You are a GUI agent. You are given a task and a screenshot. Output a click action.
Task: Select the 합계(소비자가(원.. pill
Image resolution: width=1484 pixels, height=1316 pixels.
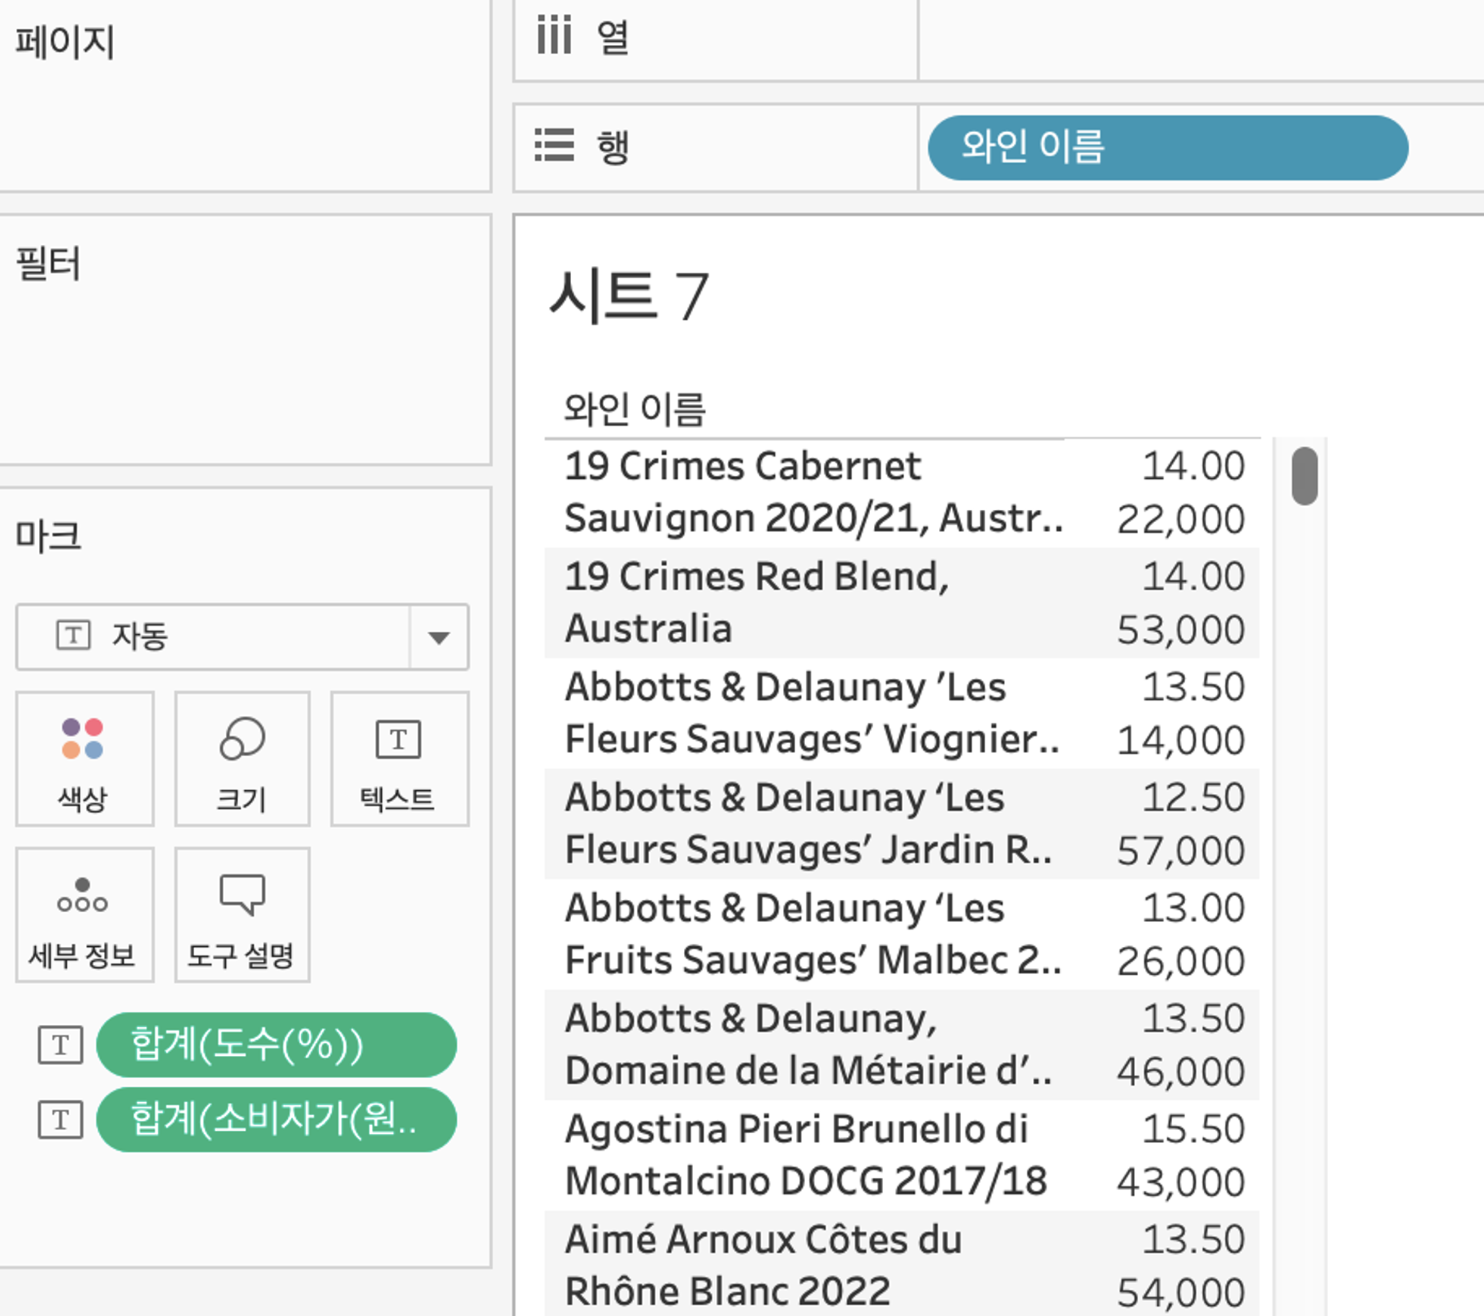[276, 1120]
